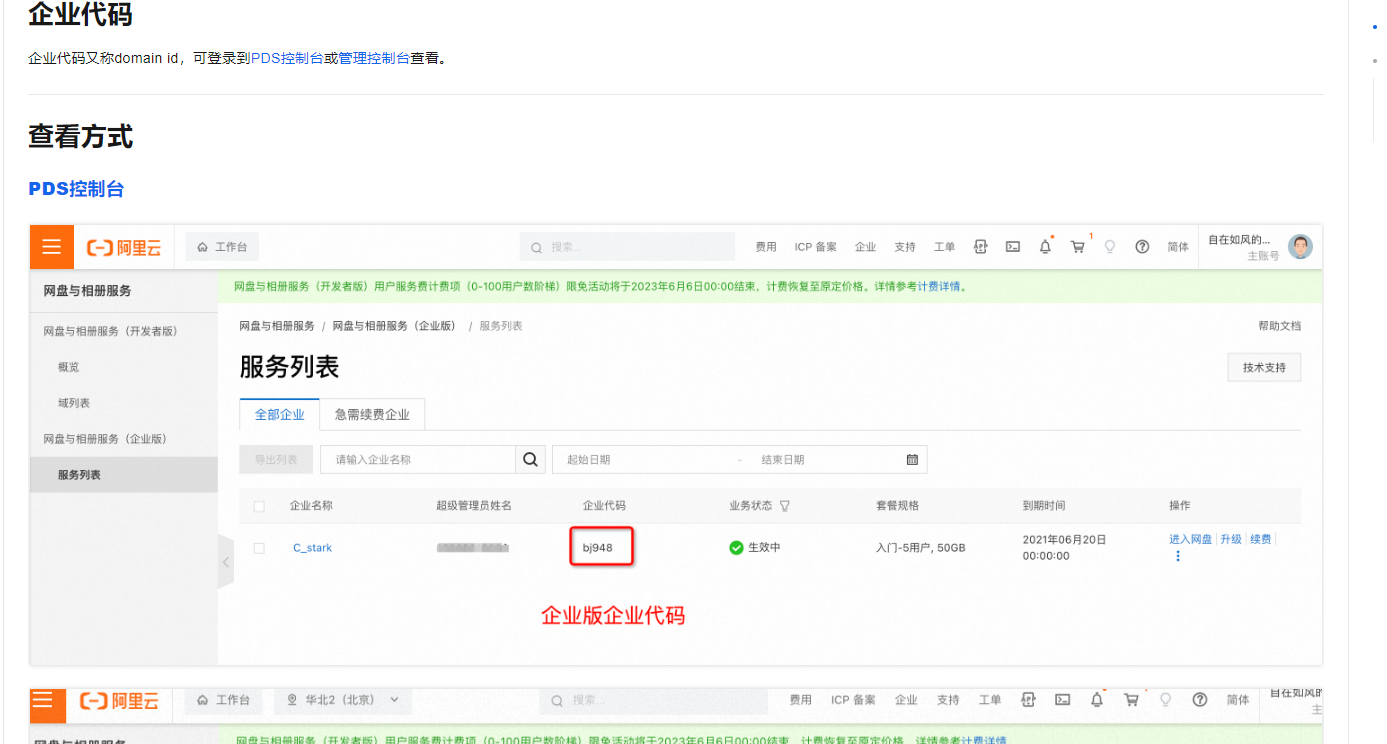This screenshot has height=744, width=1387.
Task: Click the Alibaba Cloud logo in upper console
Action: click(124, 248)
